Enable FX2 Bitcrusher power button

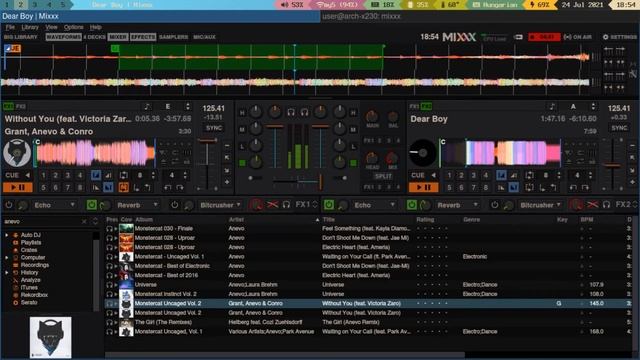pos(494,204)
